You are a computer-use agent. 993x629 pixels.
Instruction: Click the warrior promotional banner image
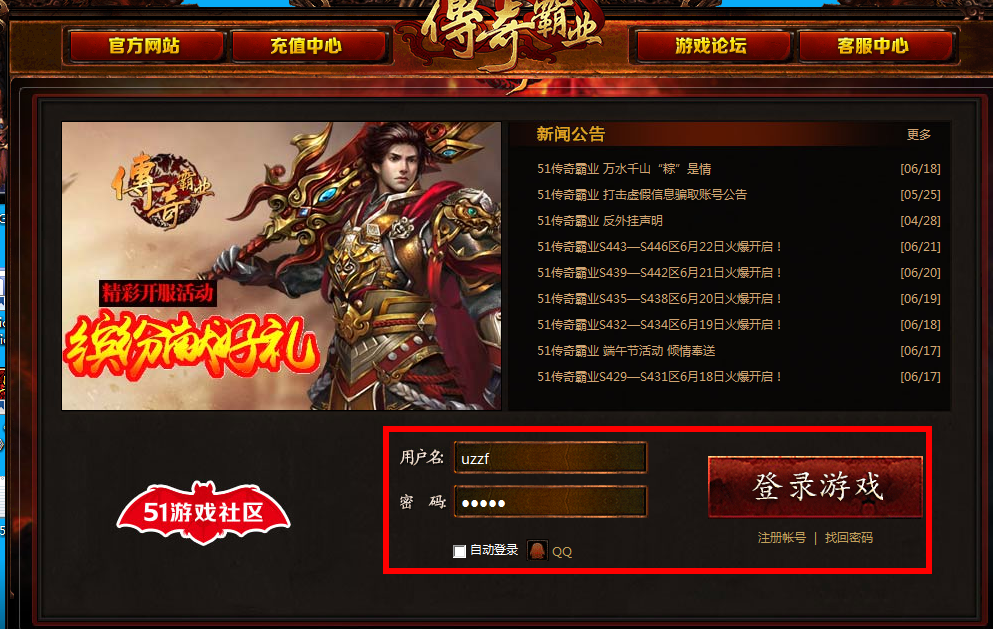click(281, 266)
